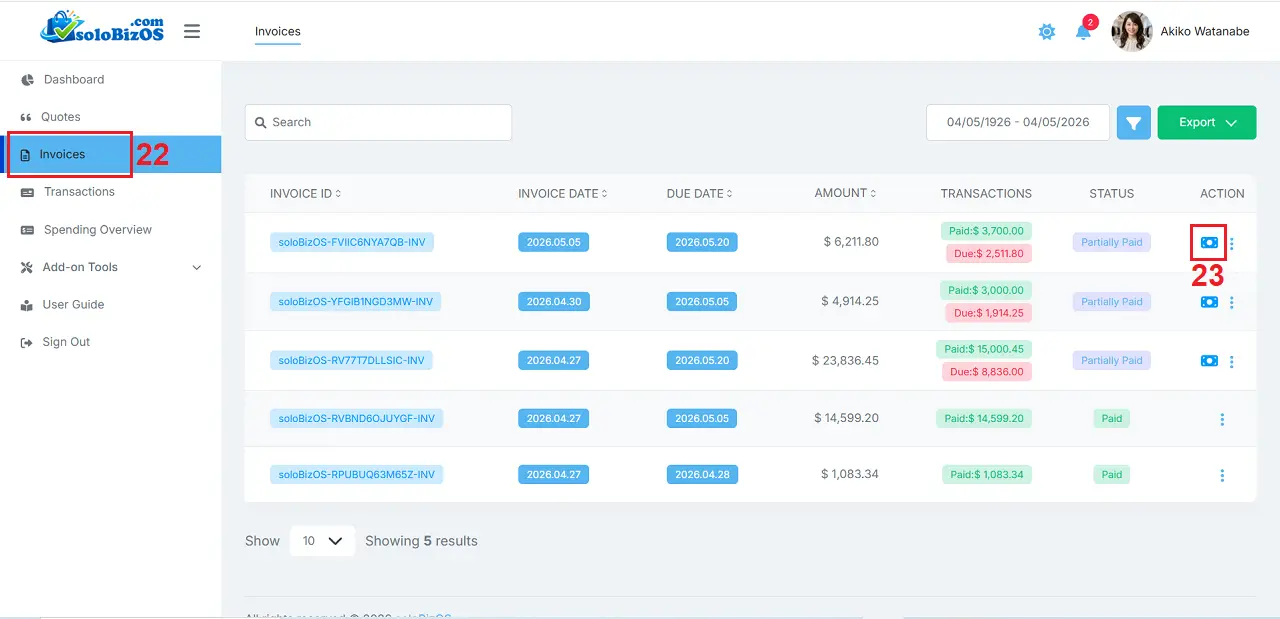Click invoice date 2026.04.30 badge
The width and height of the screenshot is (1280, 619).
tap(554, 301)
